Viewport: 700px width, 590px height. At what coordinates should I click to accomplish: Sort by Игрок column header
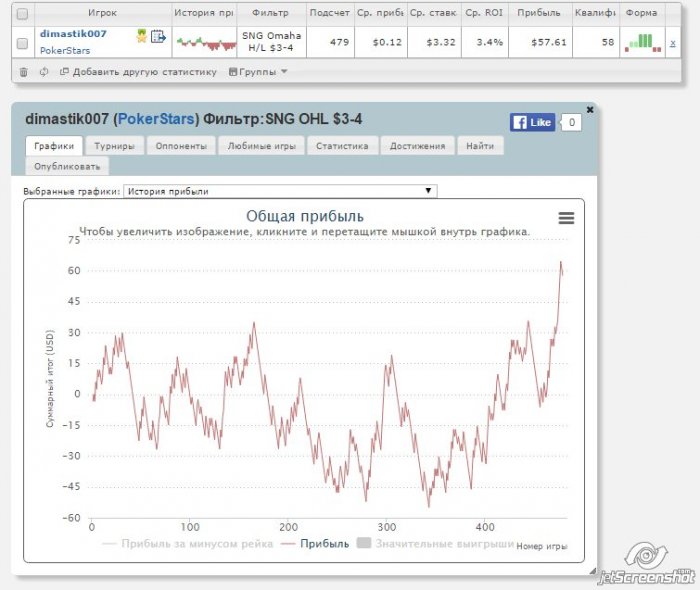103,13
